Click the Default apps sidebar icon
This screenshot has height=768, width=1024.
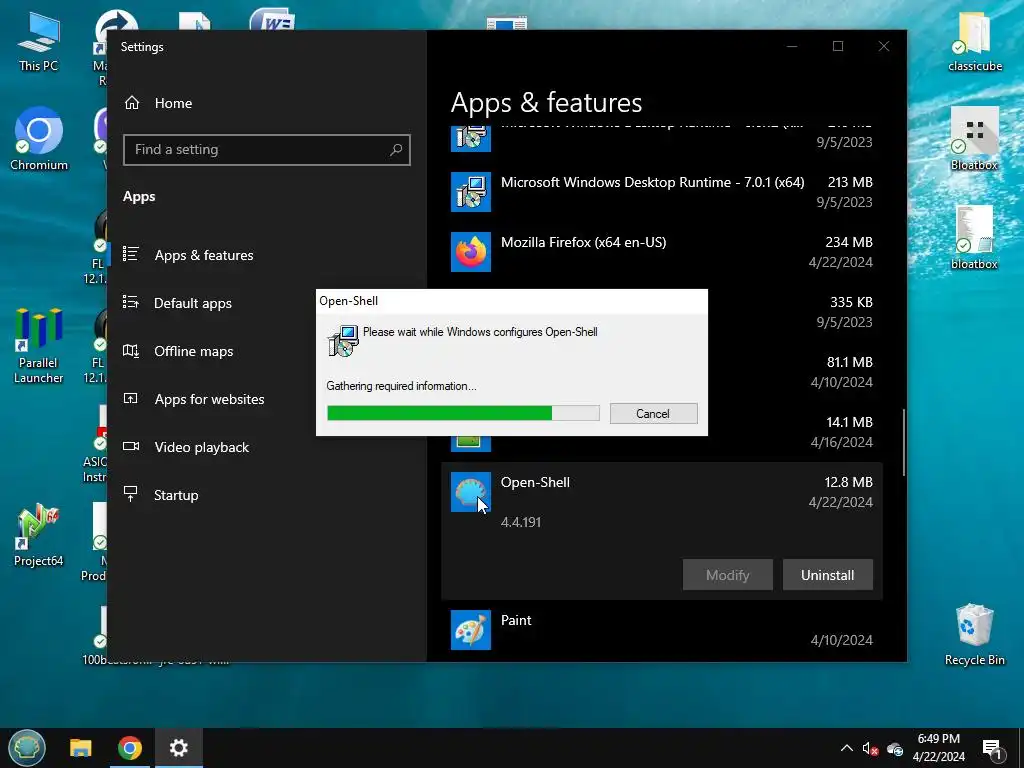(131, 302)
